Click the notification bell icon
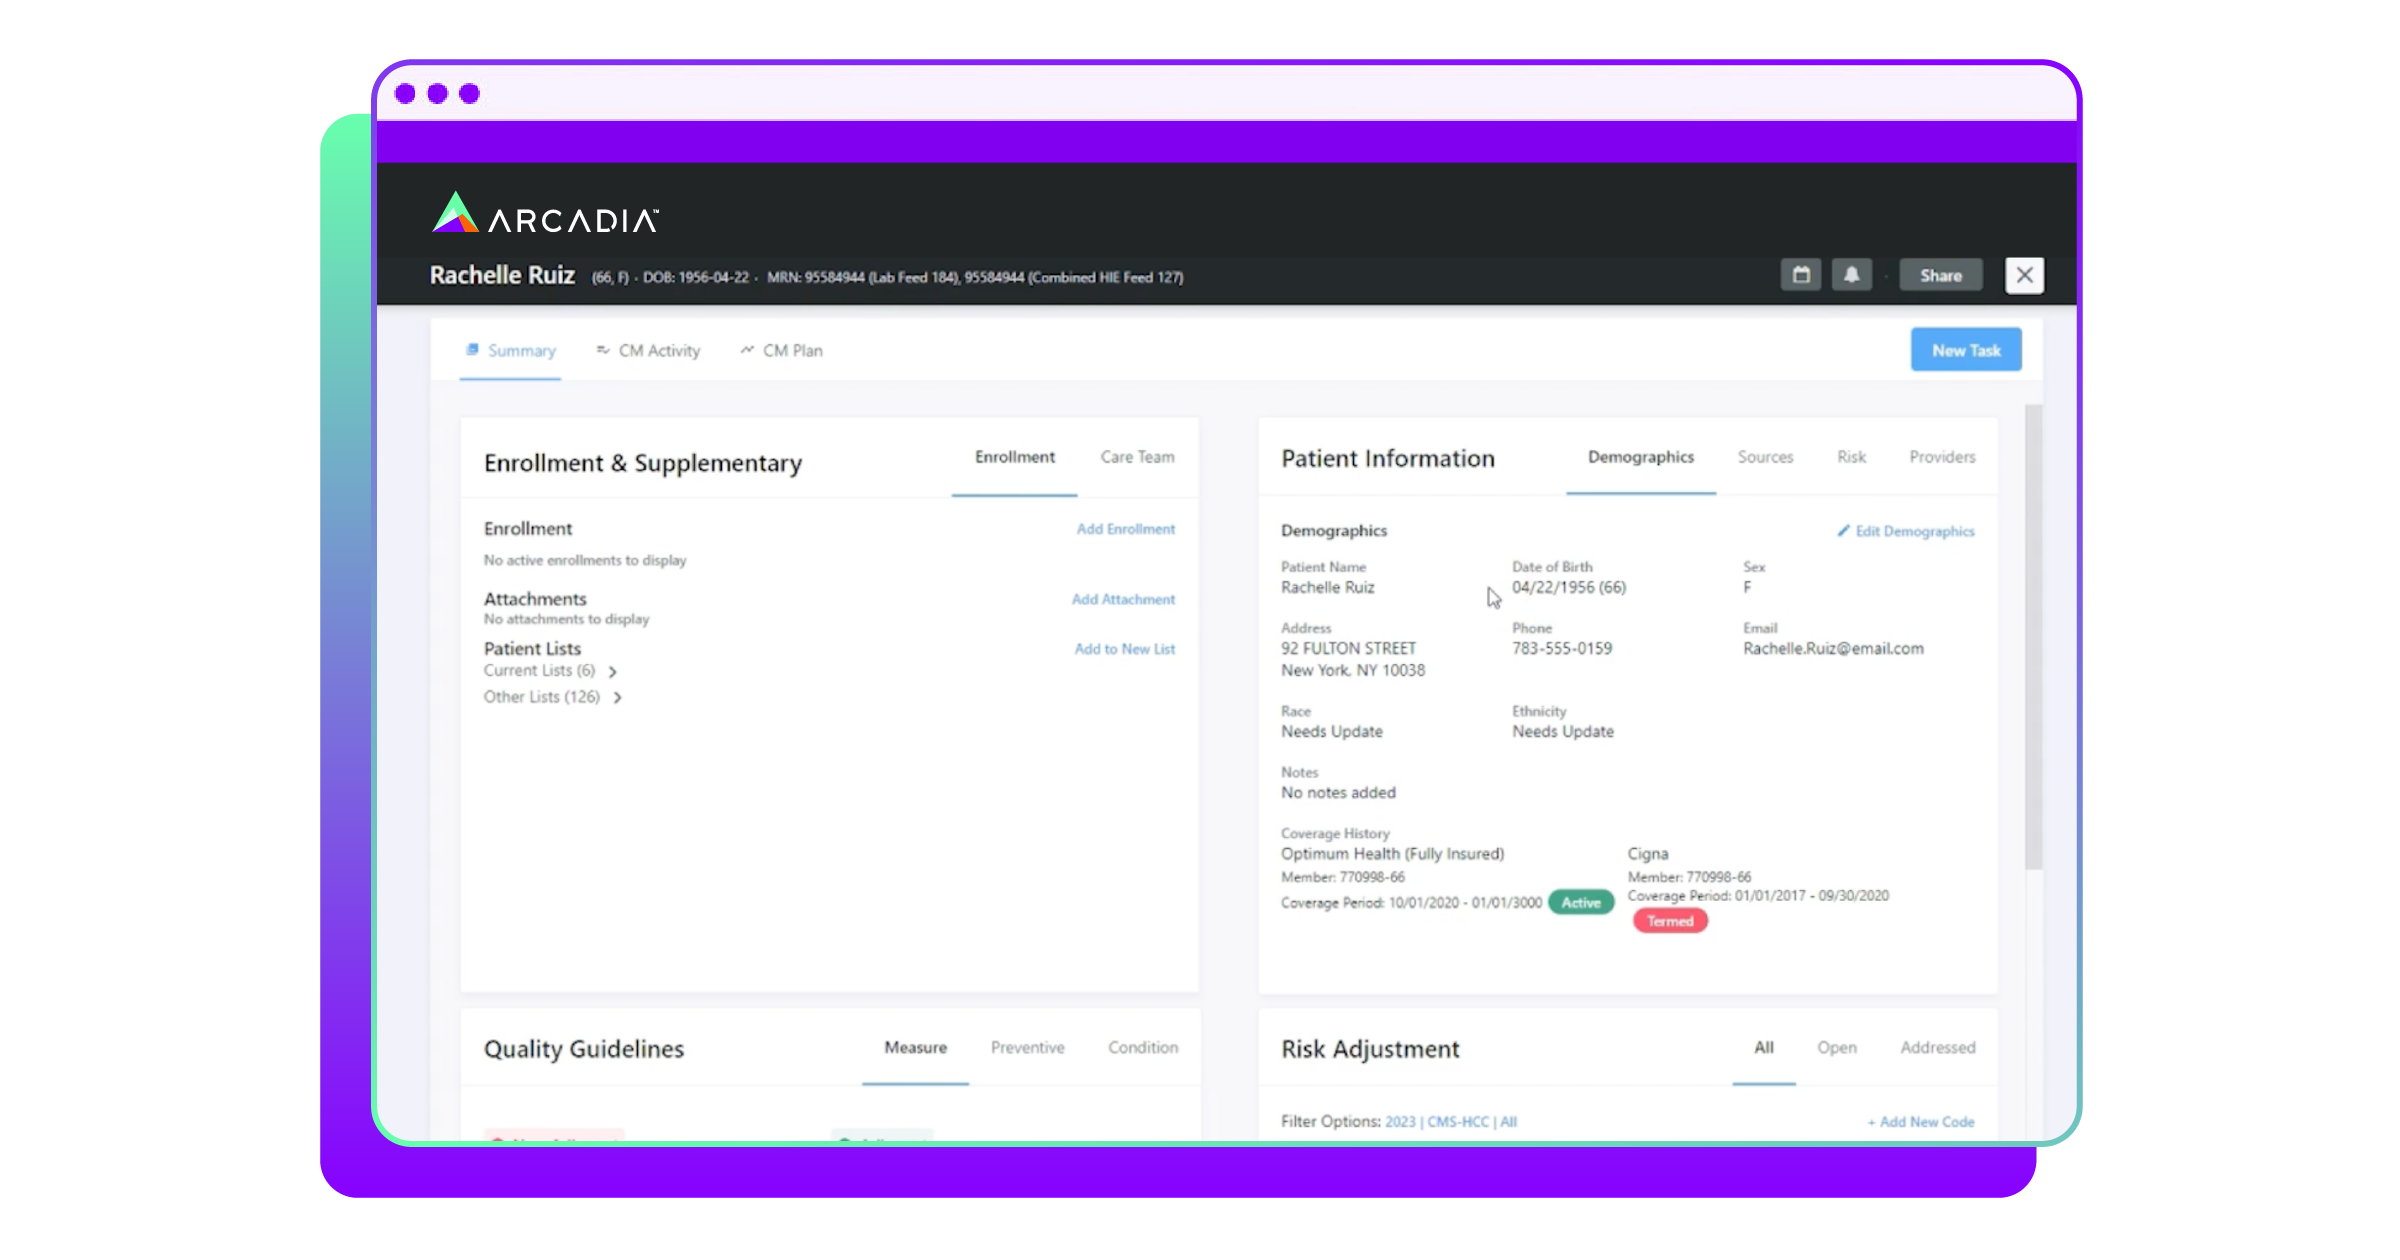Viewport: 2400px width, 1260px height. tap(1851, 275)
